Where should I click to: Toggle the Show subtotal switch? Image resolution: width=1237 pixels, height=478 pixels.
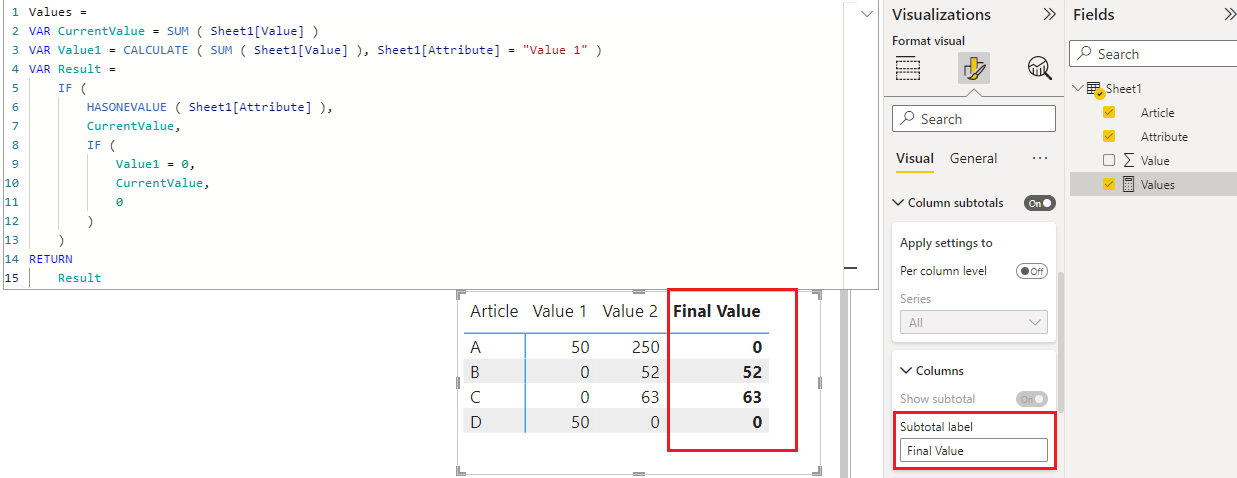pos(1032,399)
